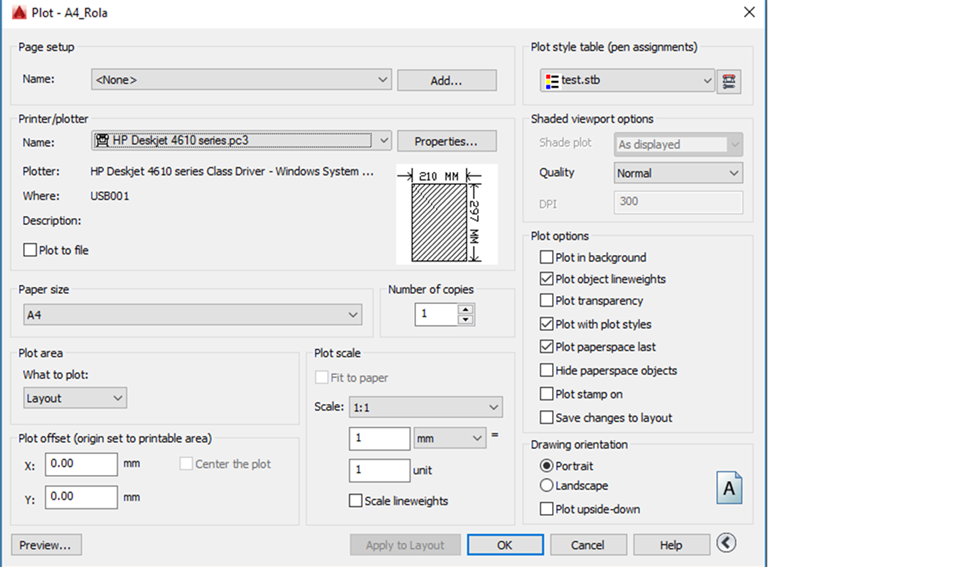Toggle Plot object lineweights option

click(x=547, y=279)
